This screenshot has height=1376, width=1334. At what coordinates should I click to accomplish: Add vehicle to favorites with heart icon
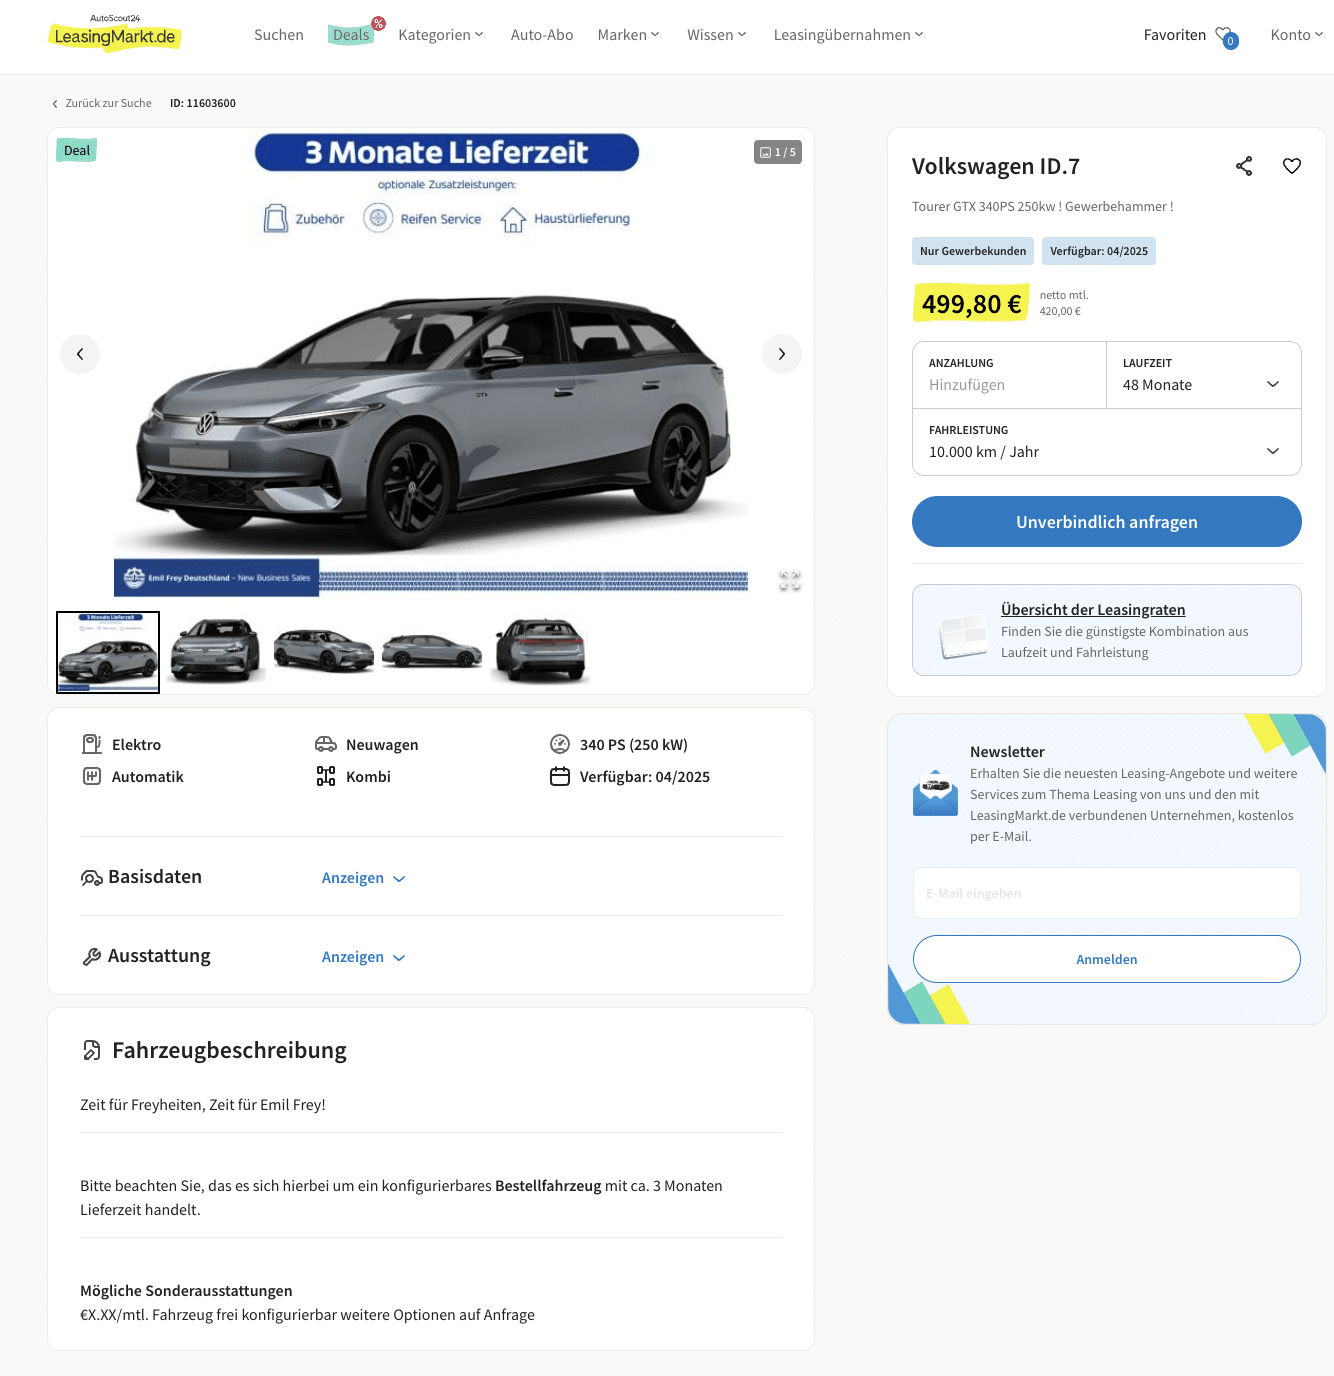tap(1292, 166)
